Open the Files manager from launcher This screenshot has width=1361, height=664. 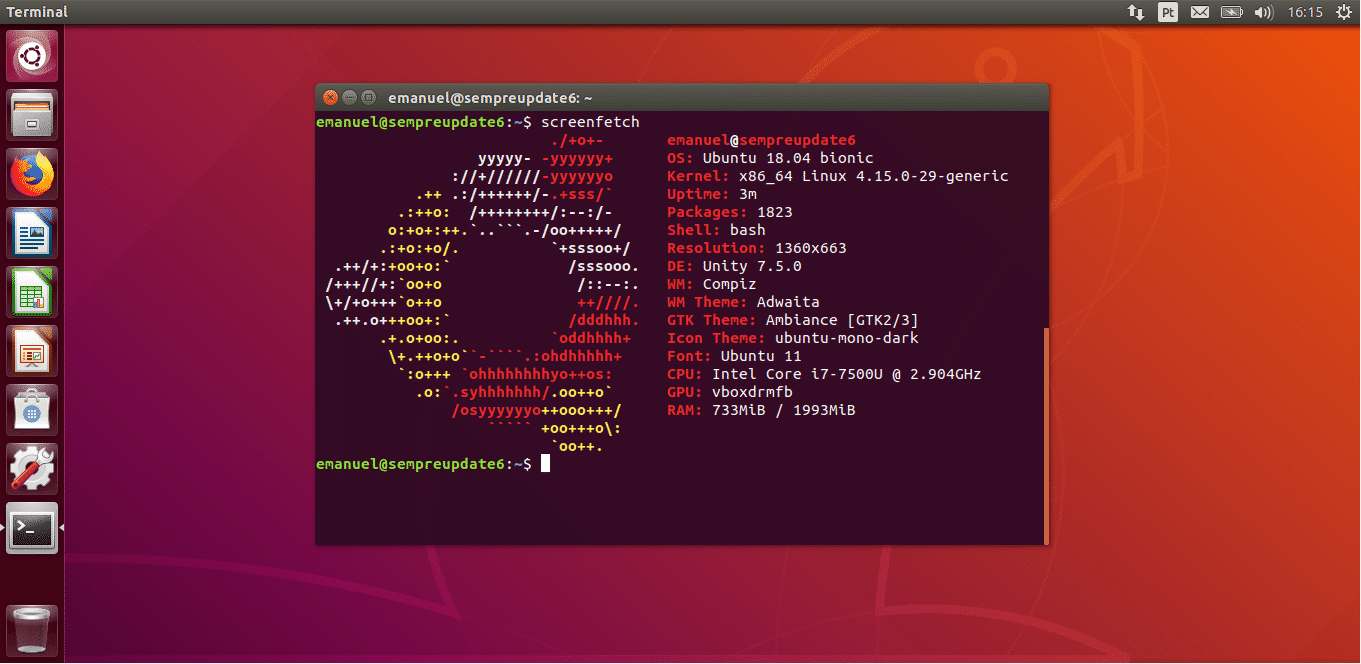[x=32, y=115]
